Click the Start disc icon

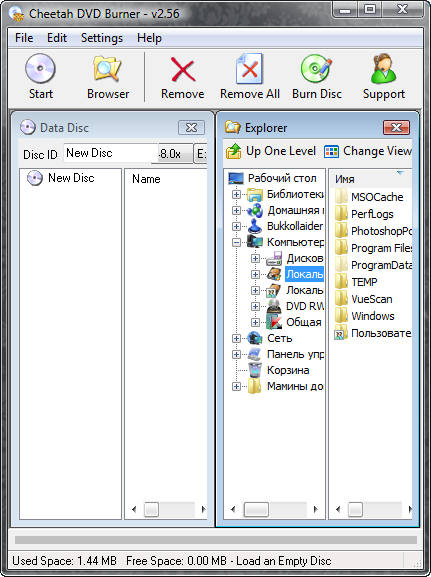[x=40, y=68]
